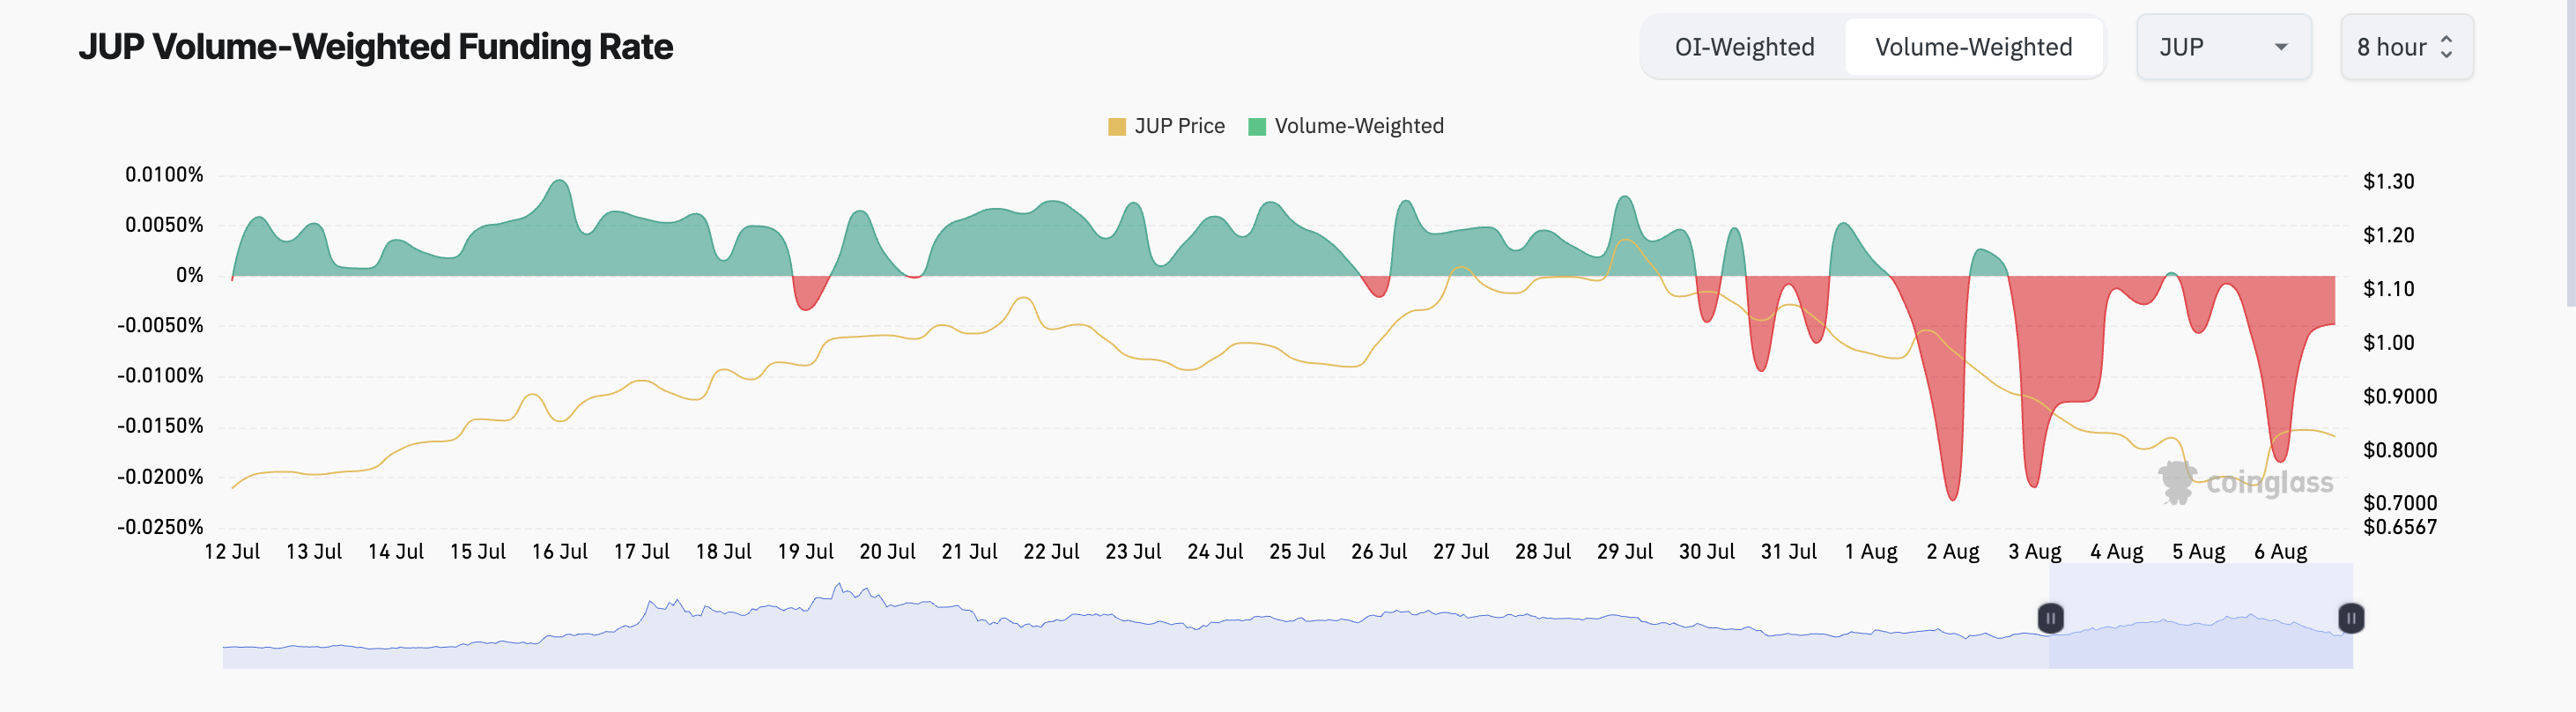Toggle the JUP Price legend entry
This screenshot has height=712, width=2576.
1166,126
